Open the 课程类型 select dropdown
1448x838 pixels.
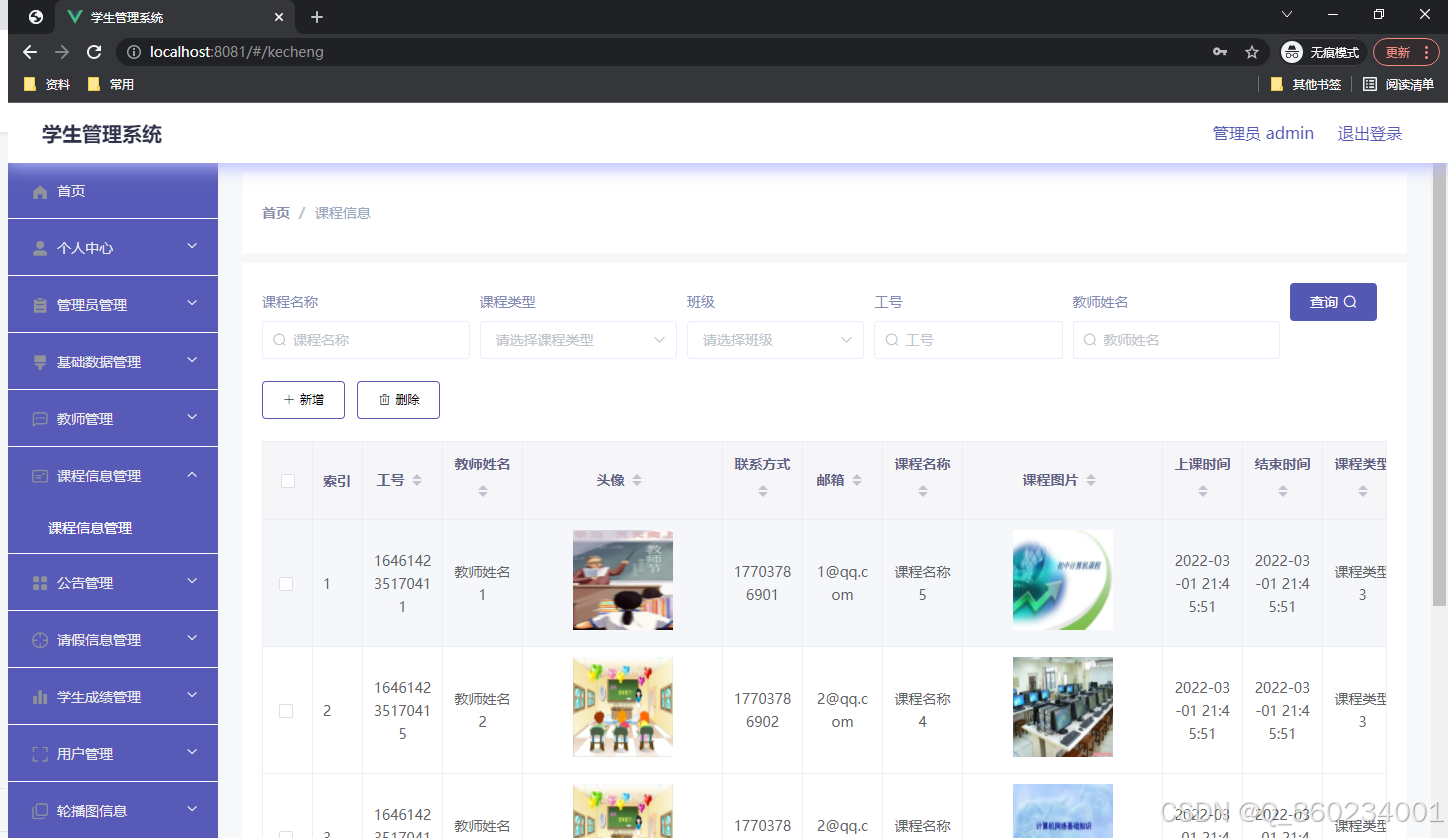click(x=578, y=340)
